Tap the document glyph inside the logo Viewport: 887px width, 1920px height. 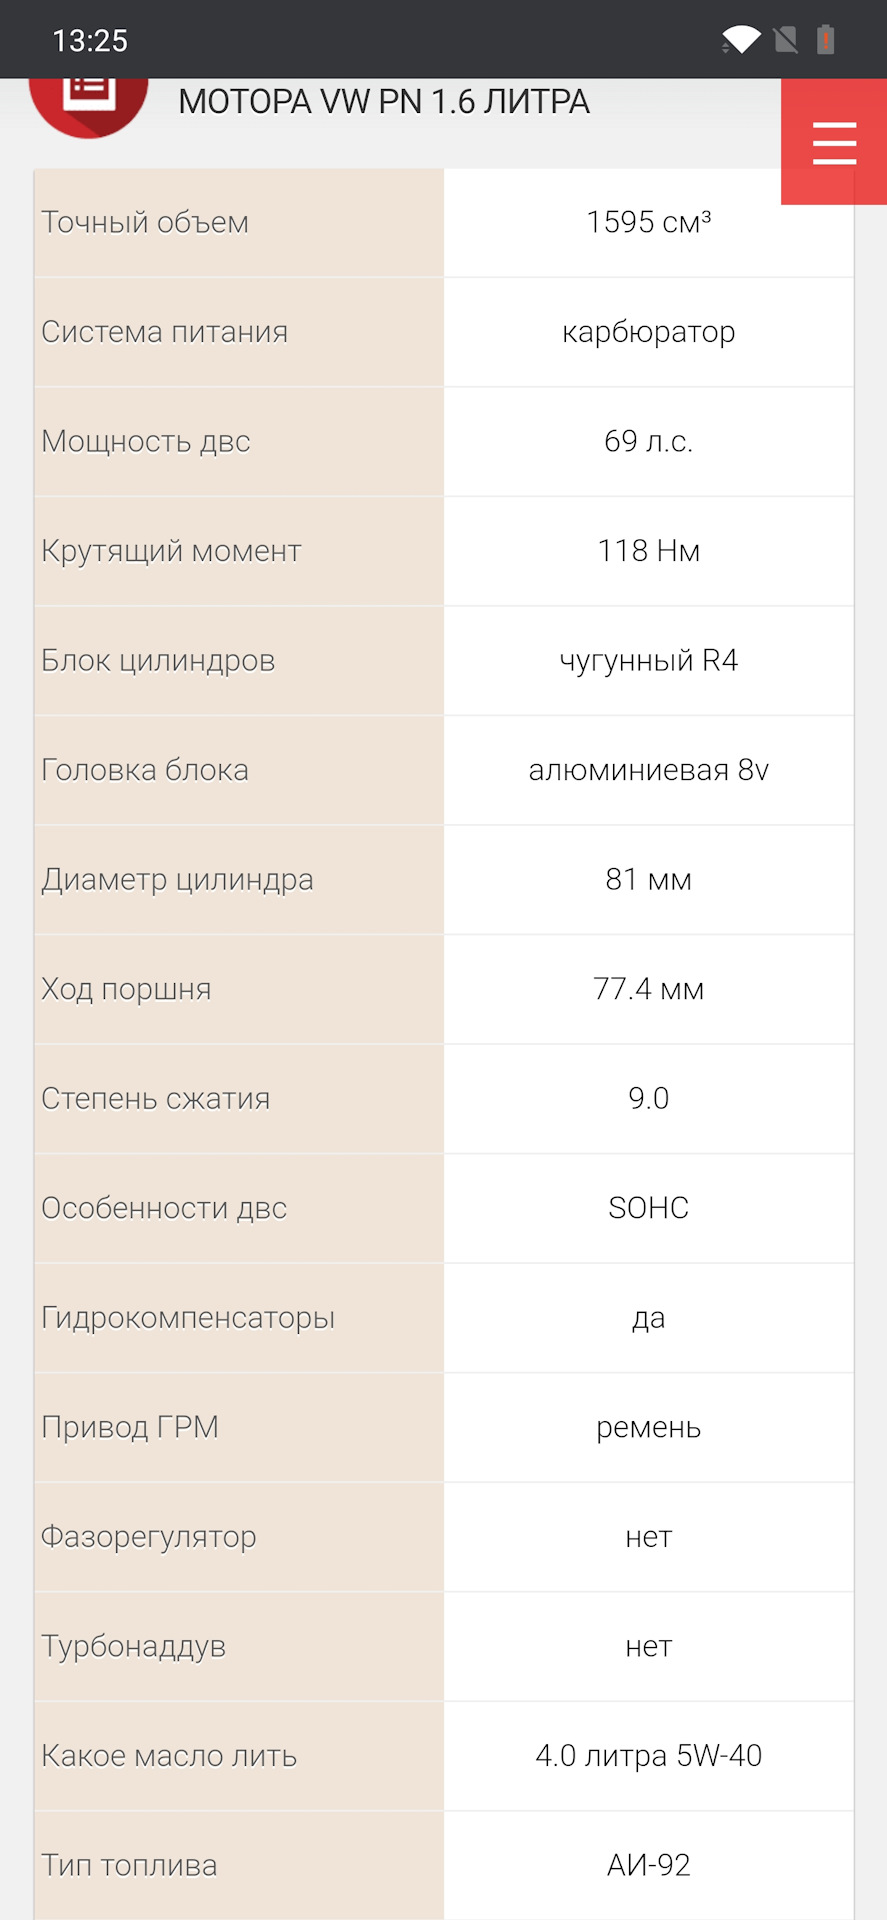pos(88,95)
